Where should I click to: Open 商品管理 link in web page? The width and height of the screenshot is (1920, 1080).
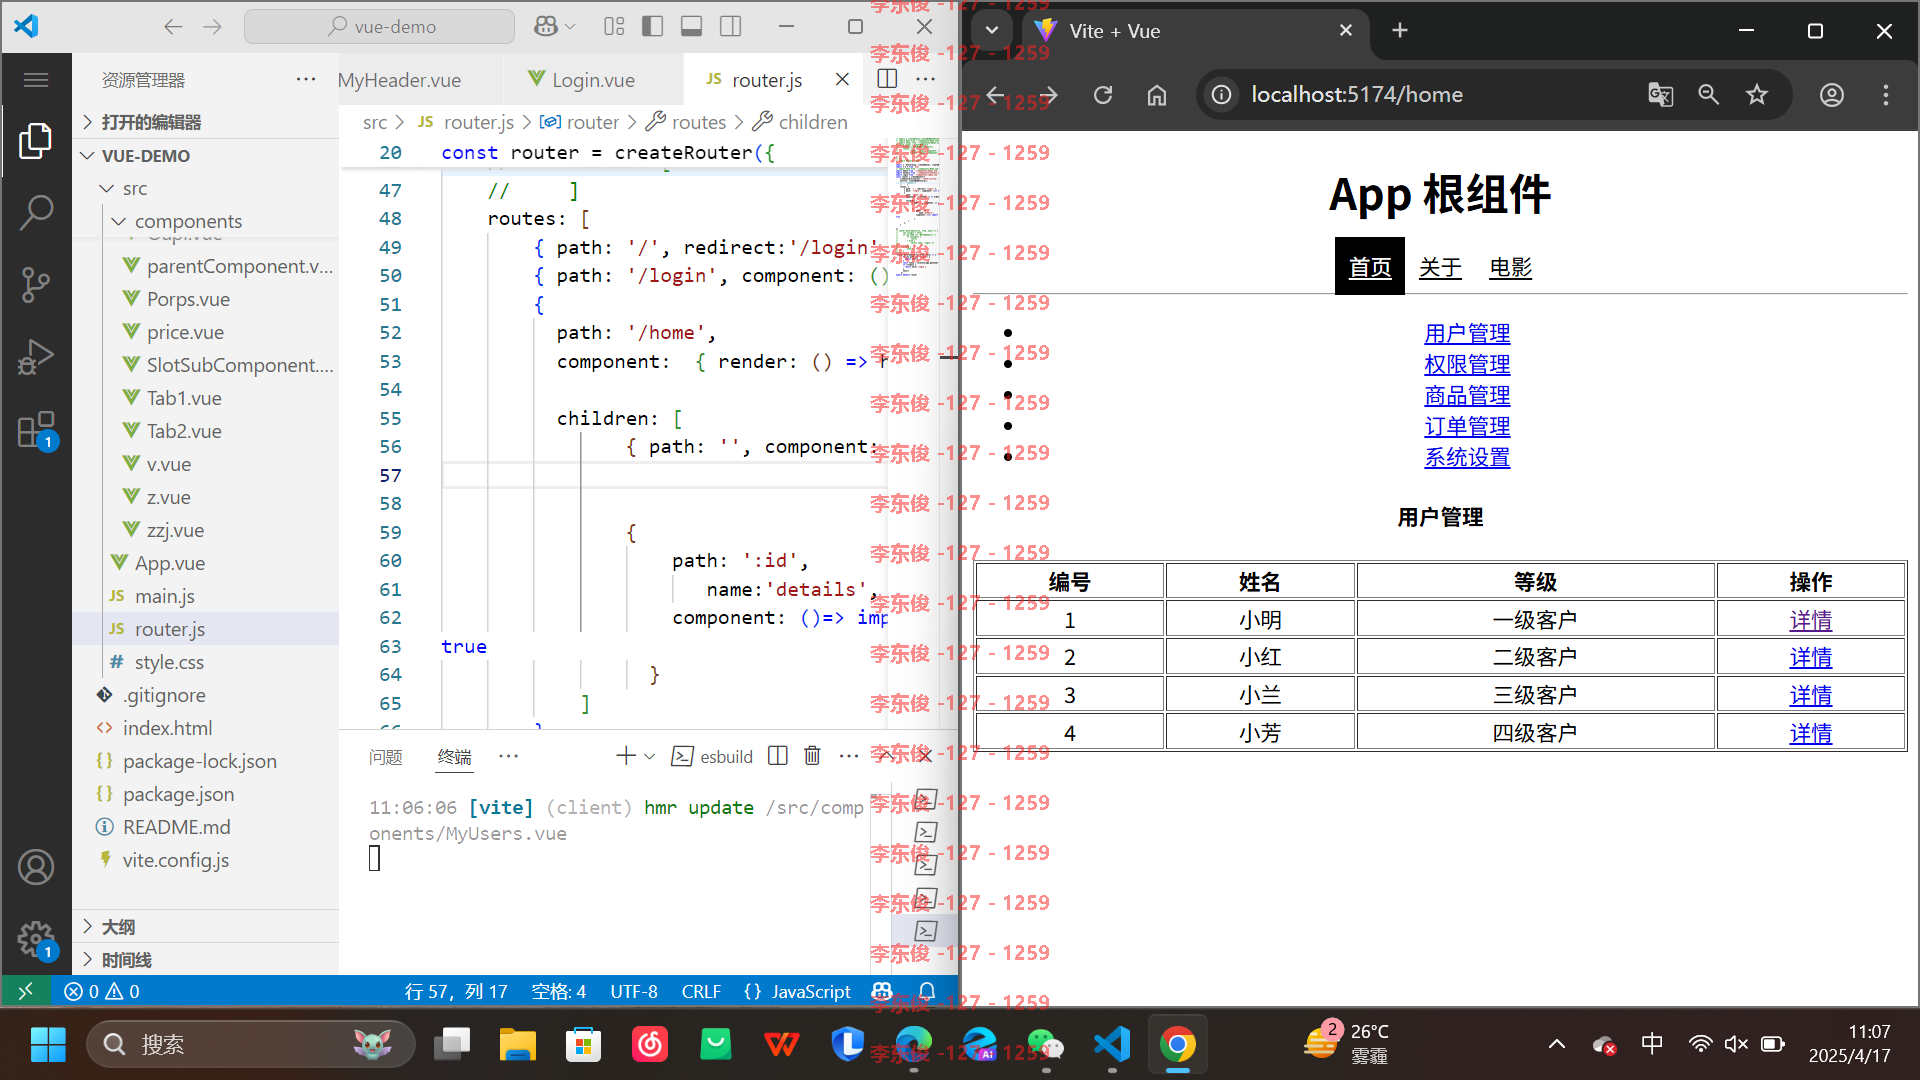click(1467, 396)
